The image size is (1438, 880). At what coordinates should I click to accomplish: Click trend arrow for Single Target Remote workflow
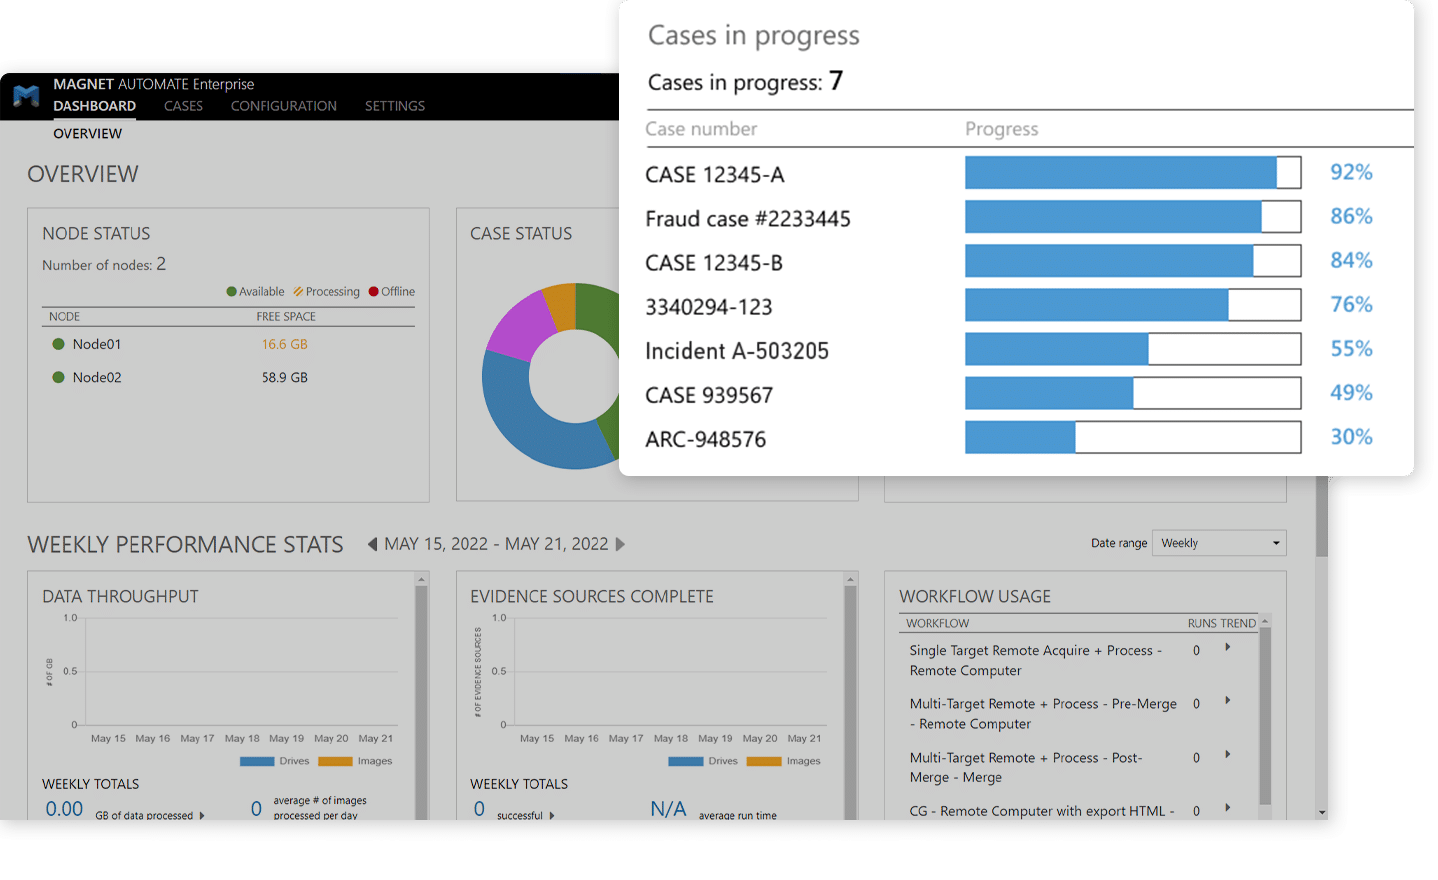click(1227, 648)
